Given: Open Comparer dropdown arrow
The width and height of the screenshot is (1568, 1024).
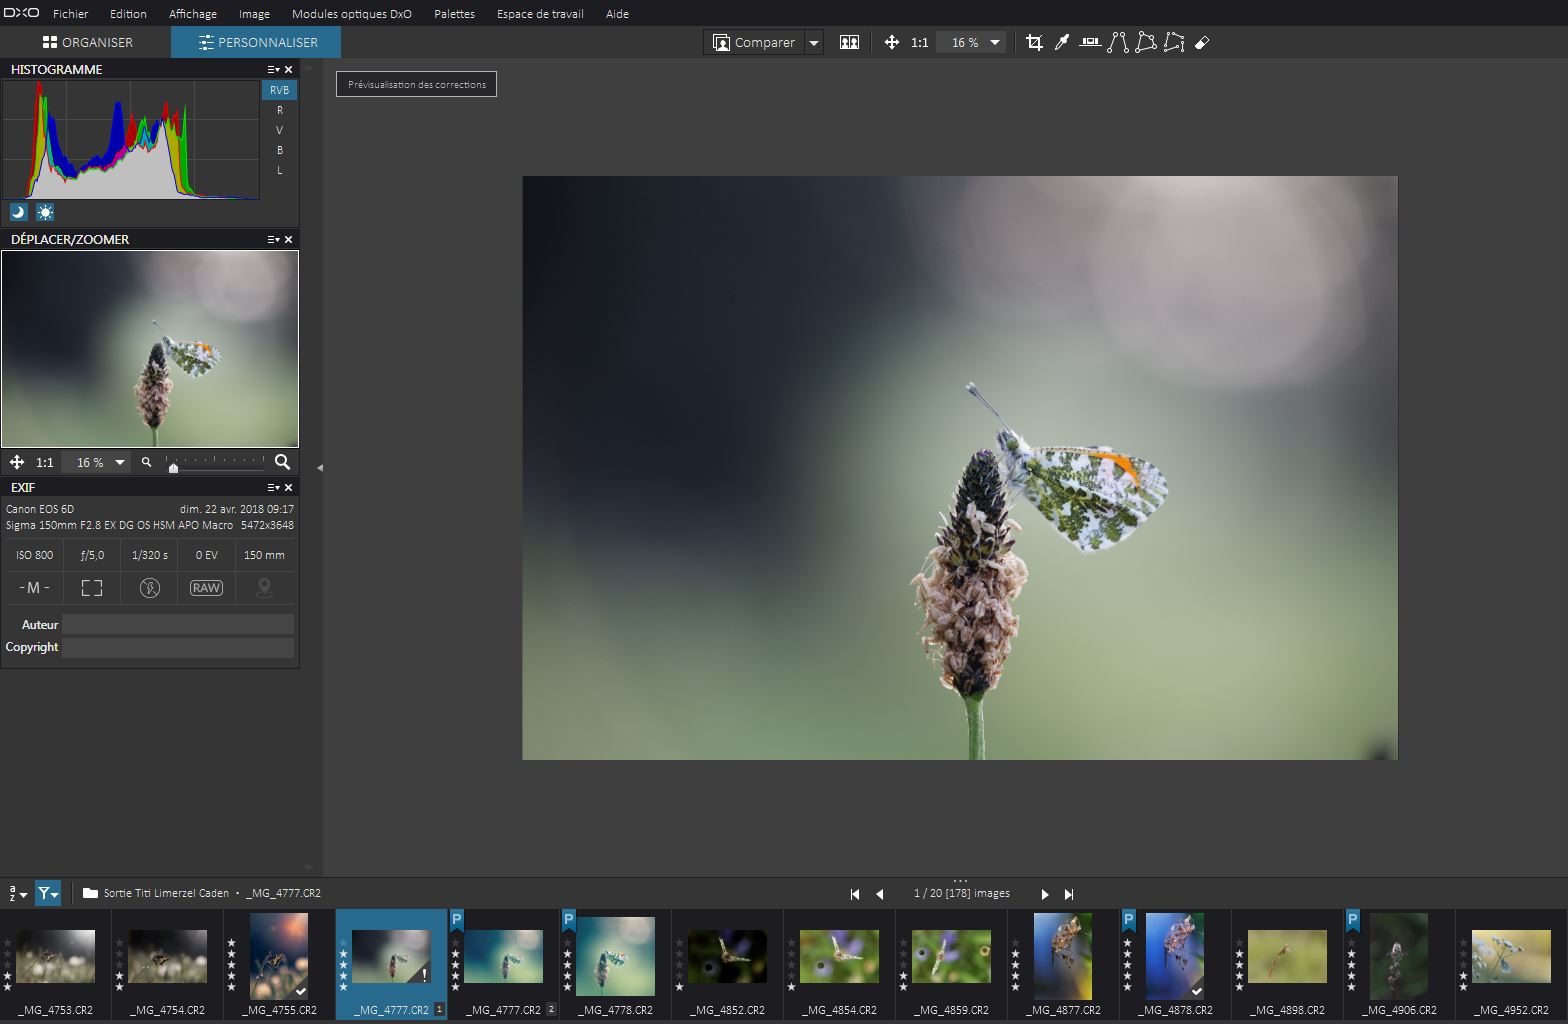Looking at the screenshot, I should point(814,43).
